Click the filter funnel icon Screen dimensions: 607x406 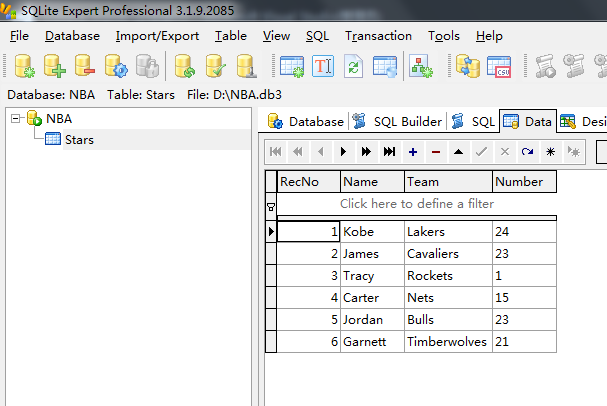(x=271, y=207)
